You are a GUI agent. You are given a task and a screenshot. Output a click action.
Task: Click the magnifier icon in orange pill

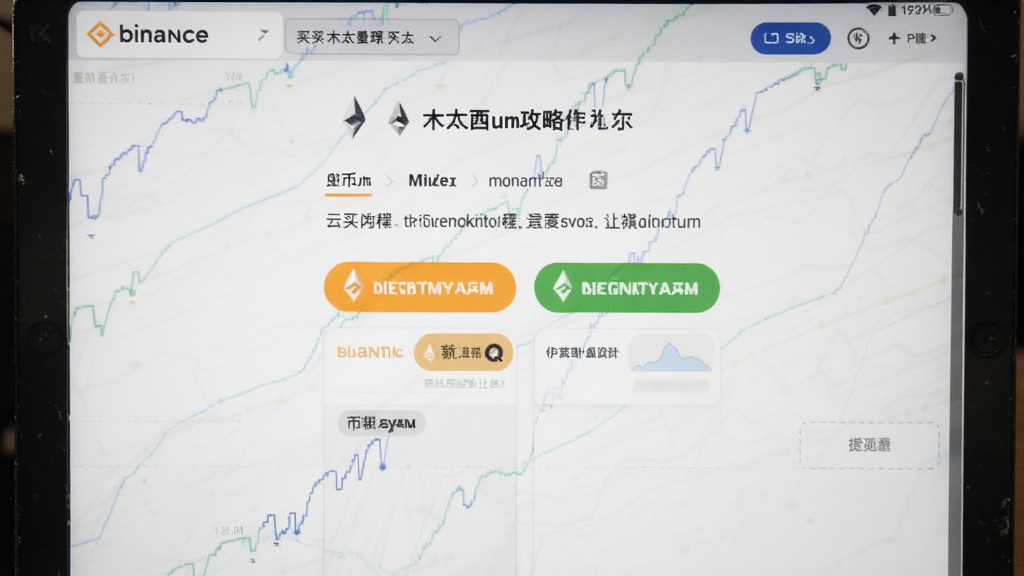494,353
